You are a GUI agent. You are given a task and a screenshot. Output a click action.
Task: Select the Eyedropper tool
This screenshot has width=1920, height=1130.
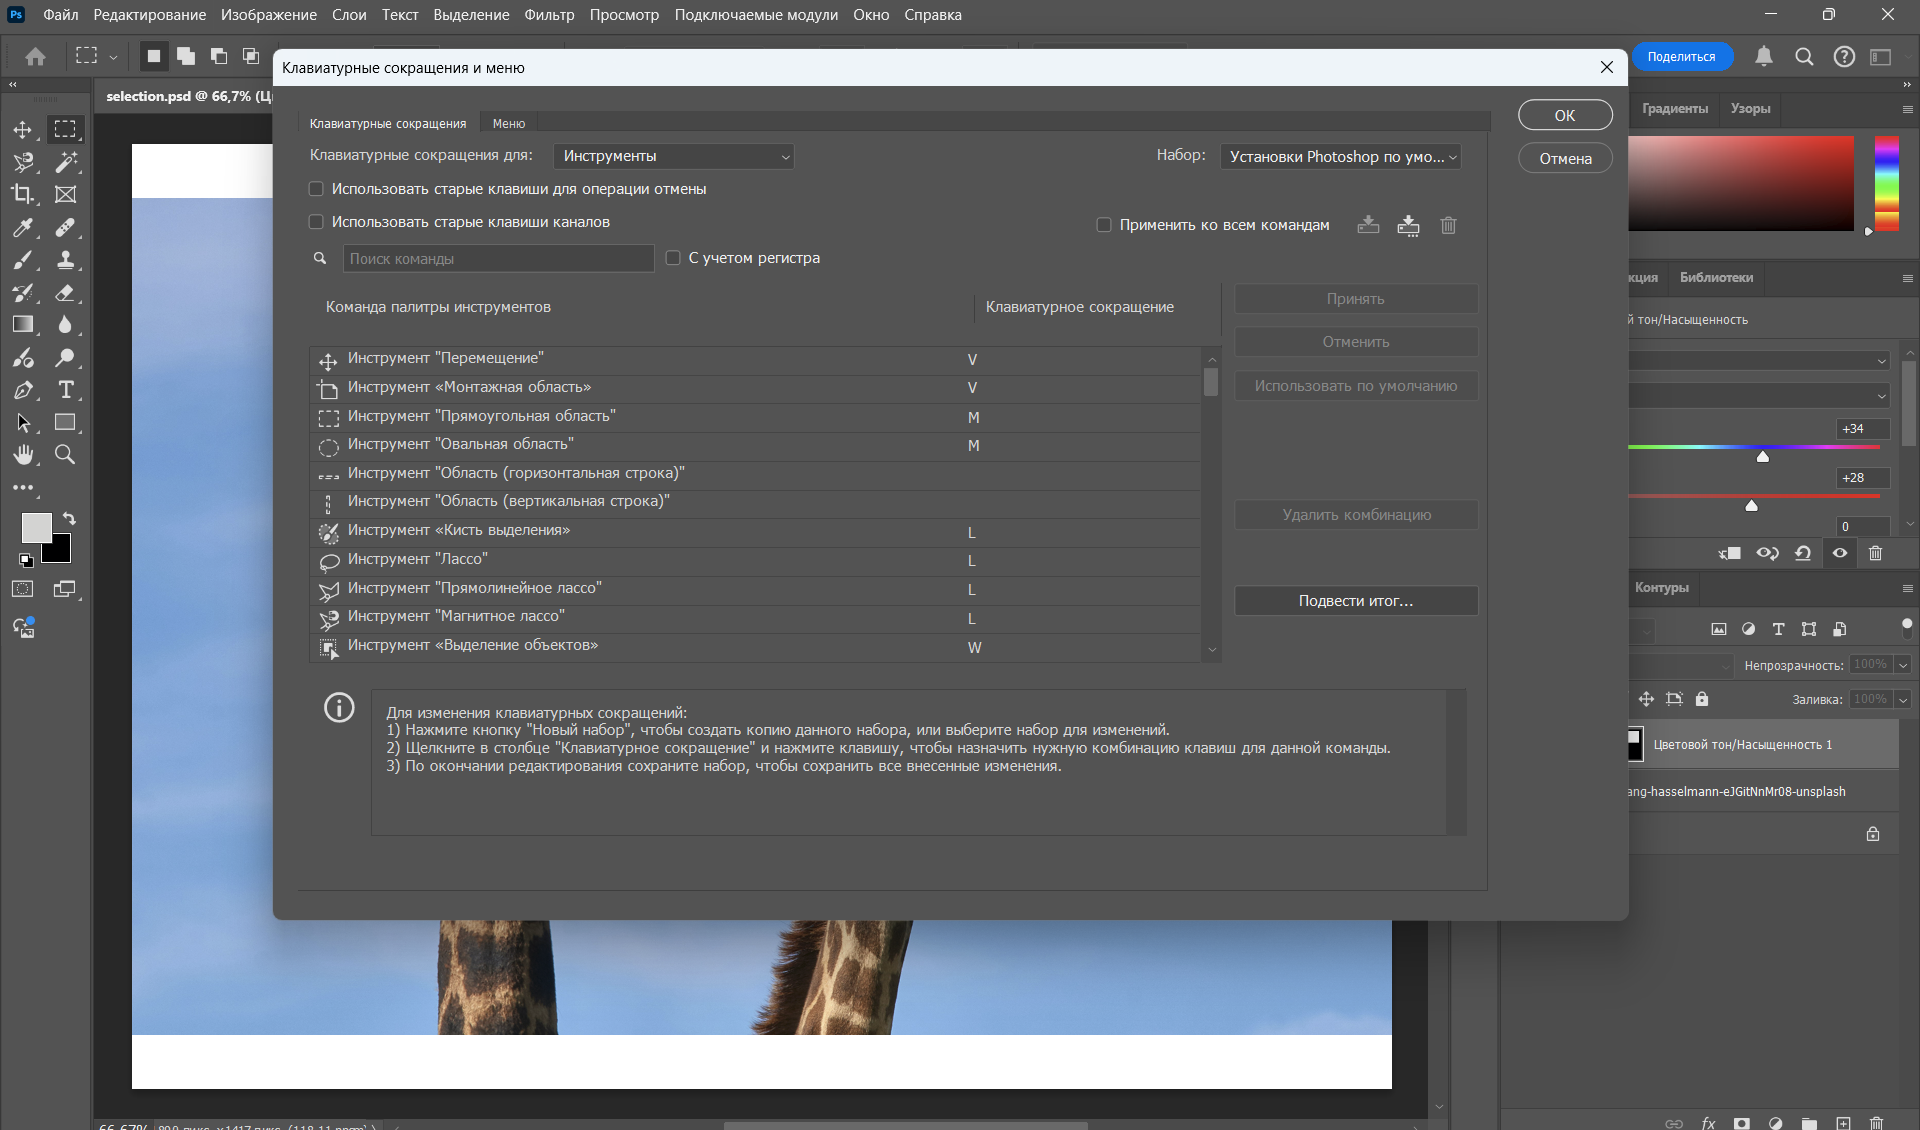tap(22, 228)
